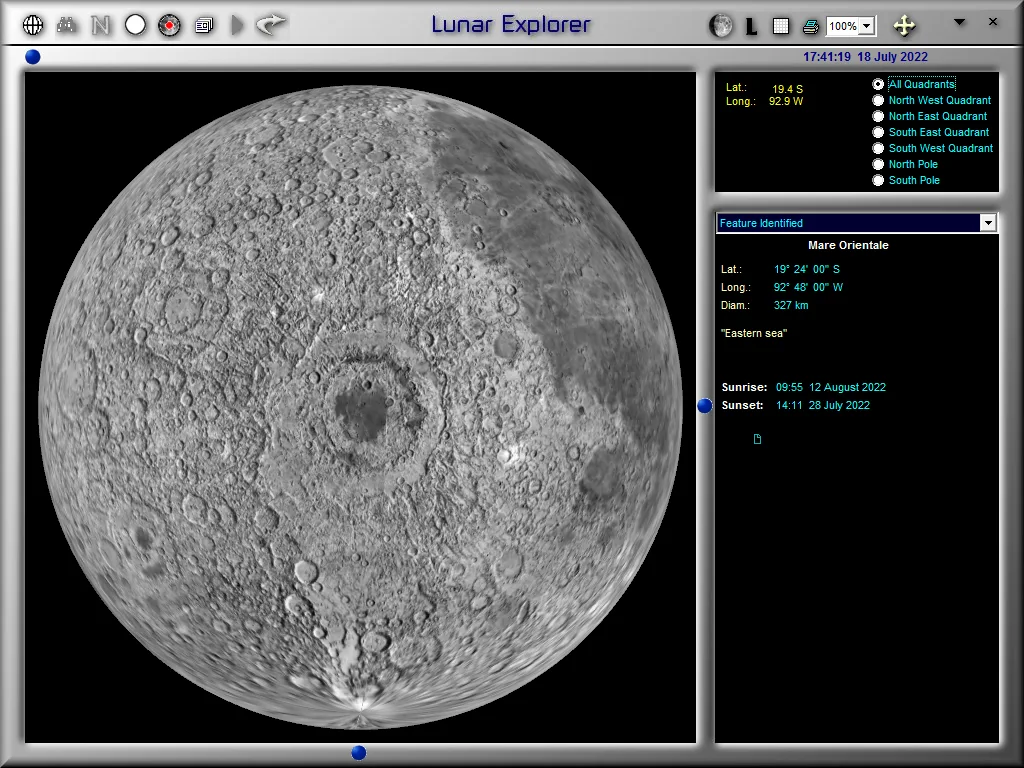Click Mare Orientale dark basin on map
The width and height of the screenshot is (1024, 768).
click(361, 413)
